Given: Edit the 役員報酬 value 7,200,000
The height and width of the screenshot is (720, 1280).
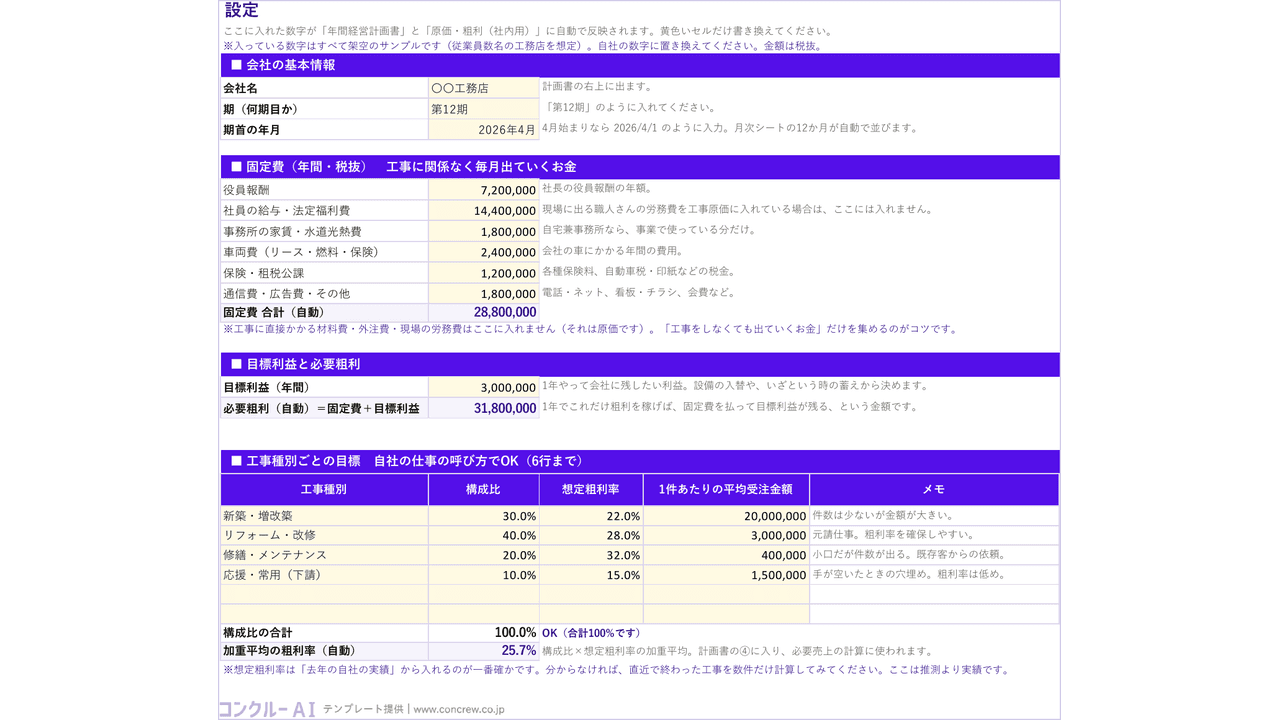Looking at the screenshot, I should tap(484, 190).
